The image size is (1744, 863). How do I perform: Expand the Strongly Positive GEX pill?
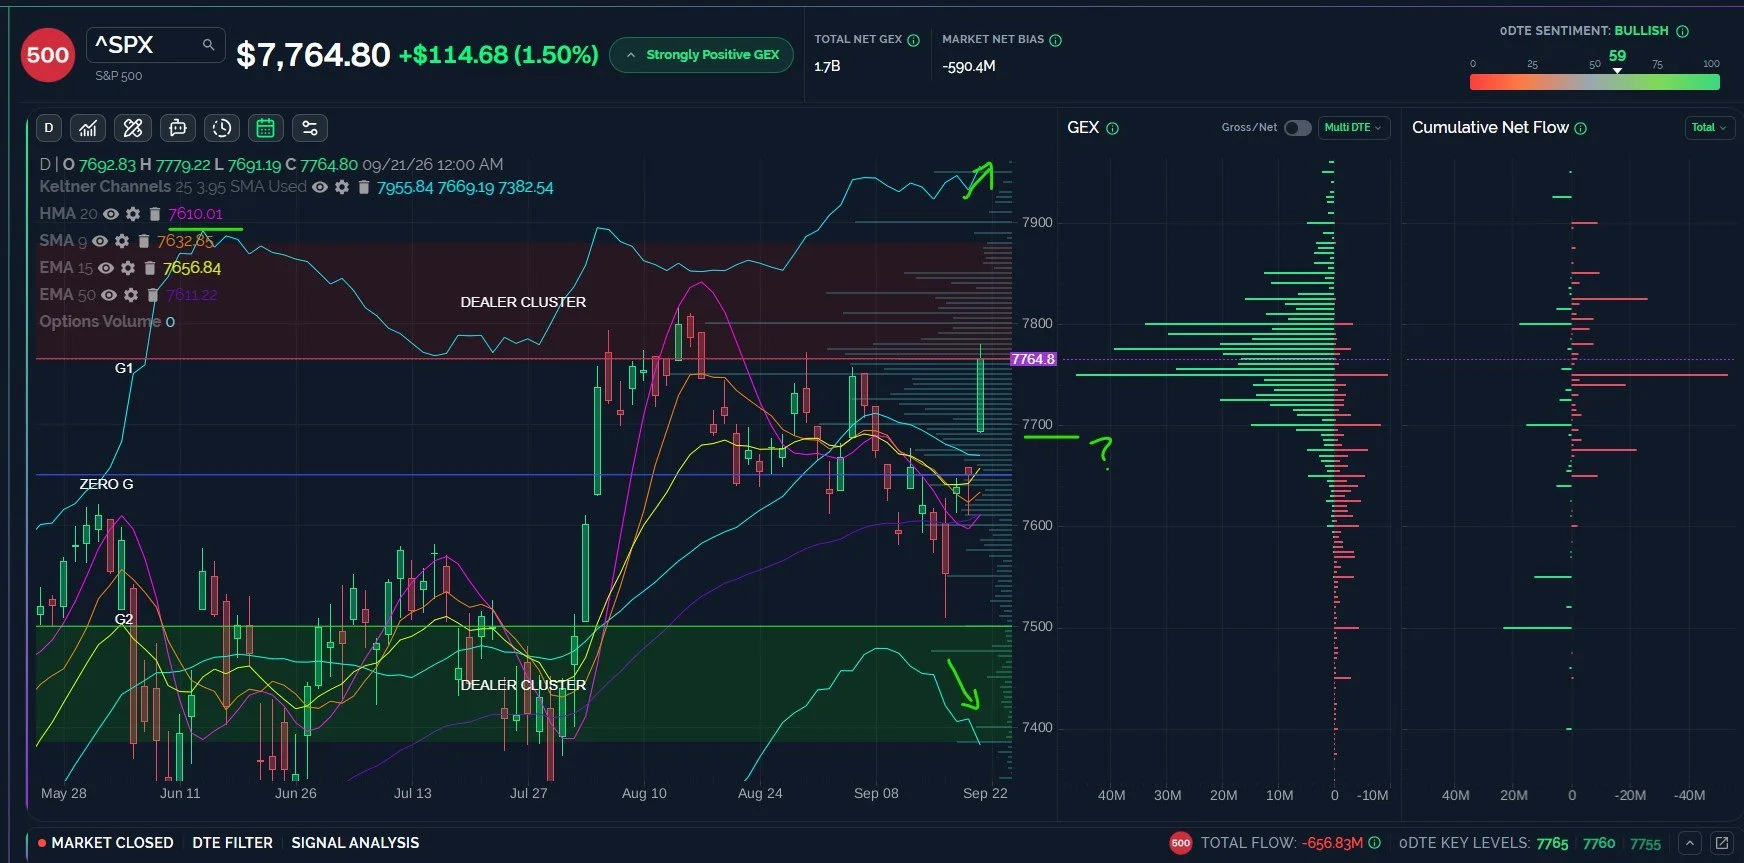click(x=701, y=55)
